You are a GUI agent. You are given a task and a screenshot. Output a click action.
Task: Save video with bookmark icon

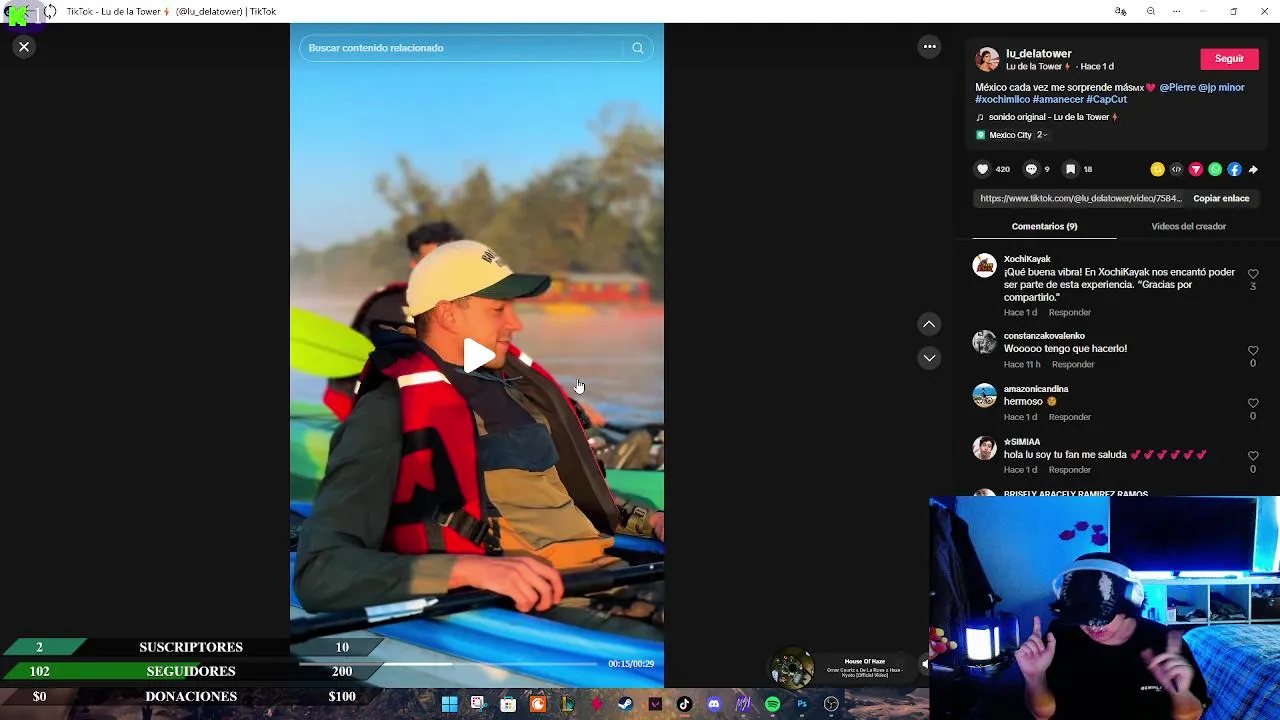pos(1070,169)
